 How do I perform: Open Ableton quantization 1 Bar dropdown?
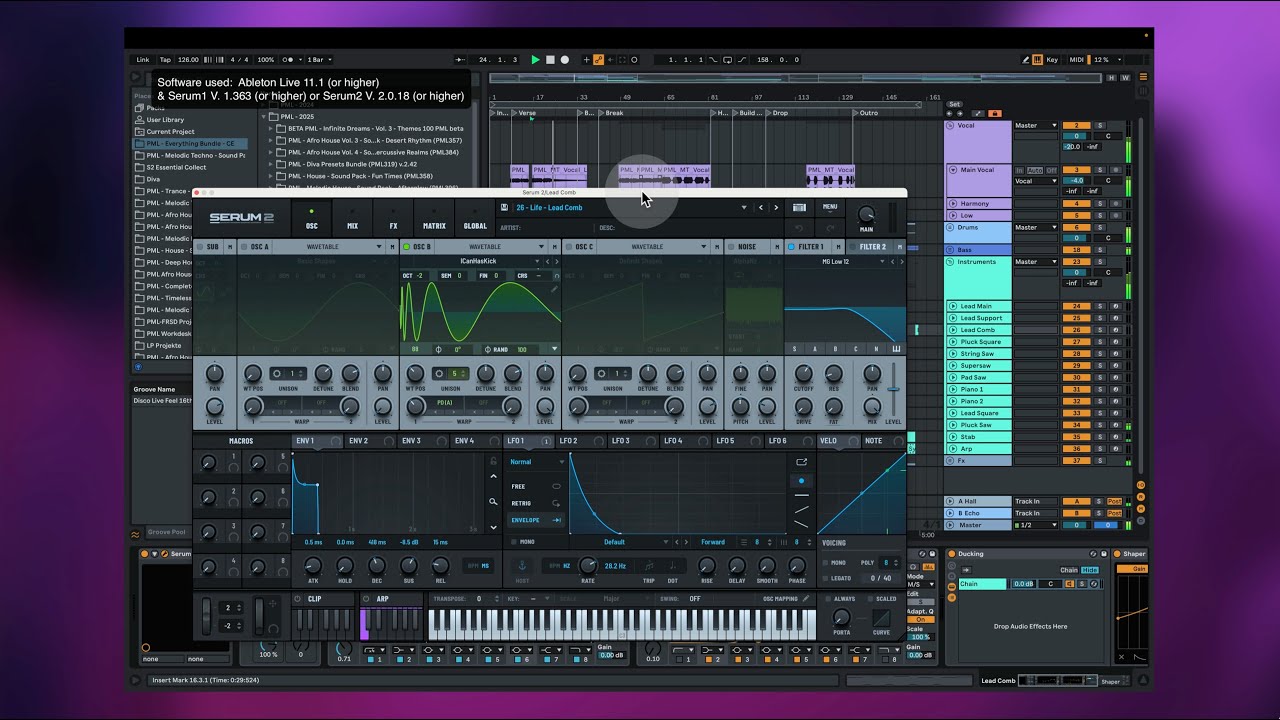[321, 60]
